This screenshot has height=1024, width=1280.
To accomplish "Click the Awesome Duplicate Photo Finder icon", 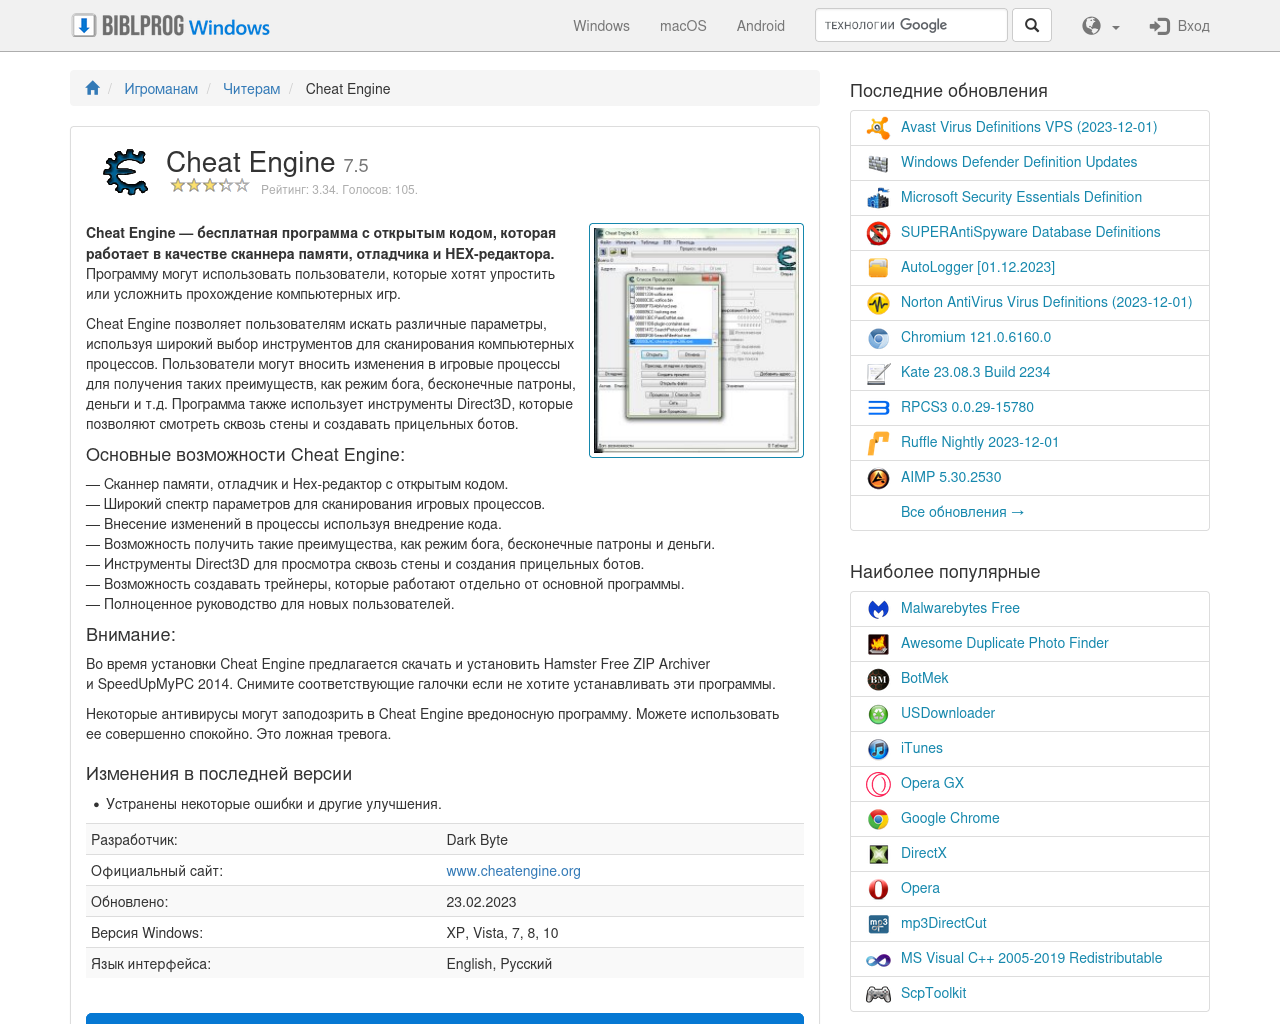I will point(878,644).
